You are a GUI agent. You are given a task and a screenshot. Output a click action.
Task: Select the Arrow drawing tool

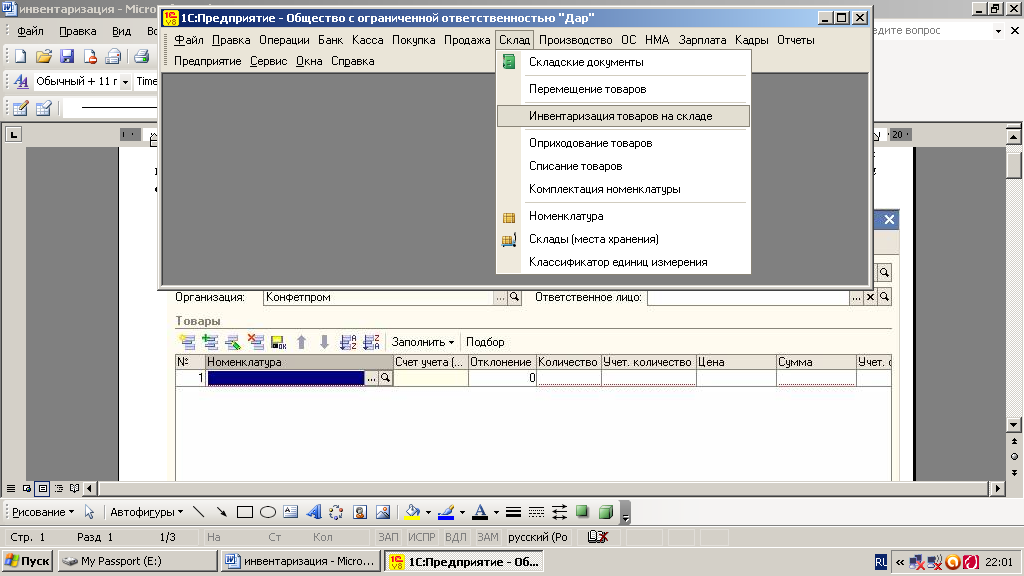tap(221, 512)
